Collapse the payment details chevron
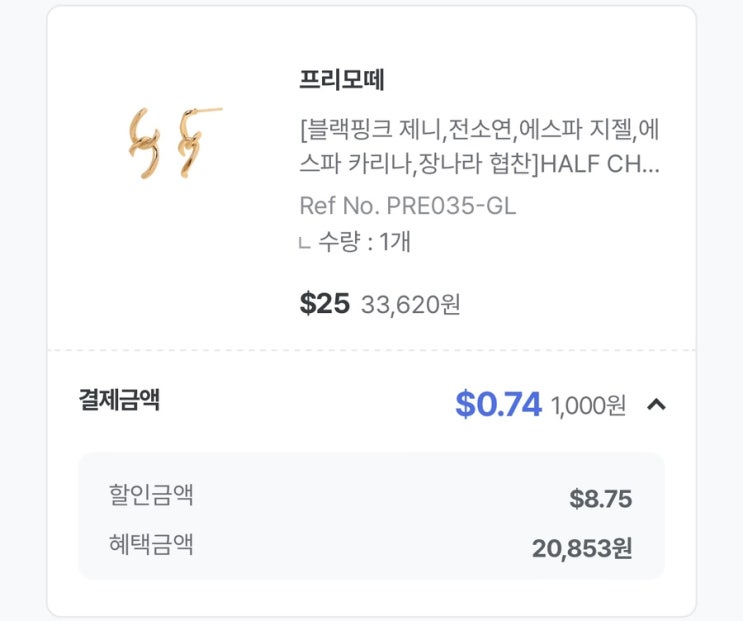 click(x=656, y=404)
